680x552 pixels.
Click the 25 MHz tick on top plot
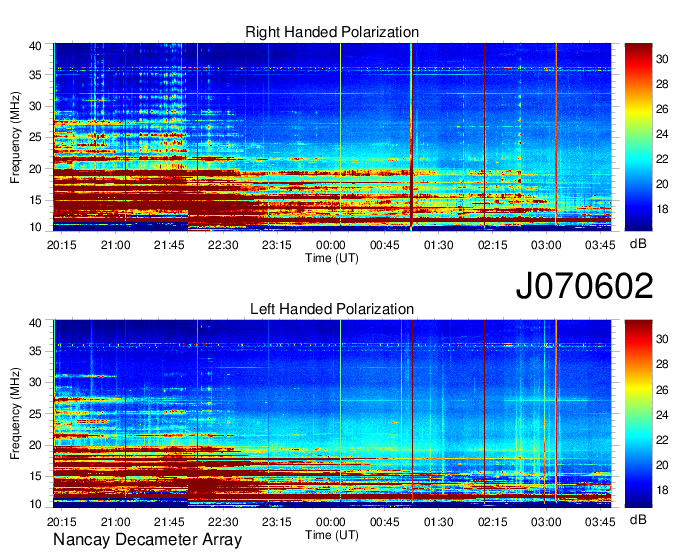pyautogui.click(x=35, y=137)
